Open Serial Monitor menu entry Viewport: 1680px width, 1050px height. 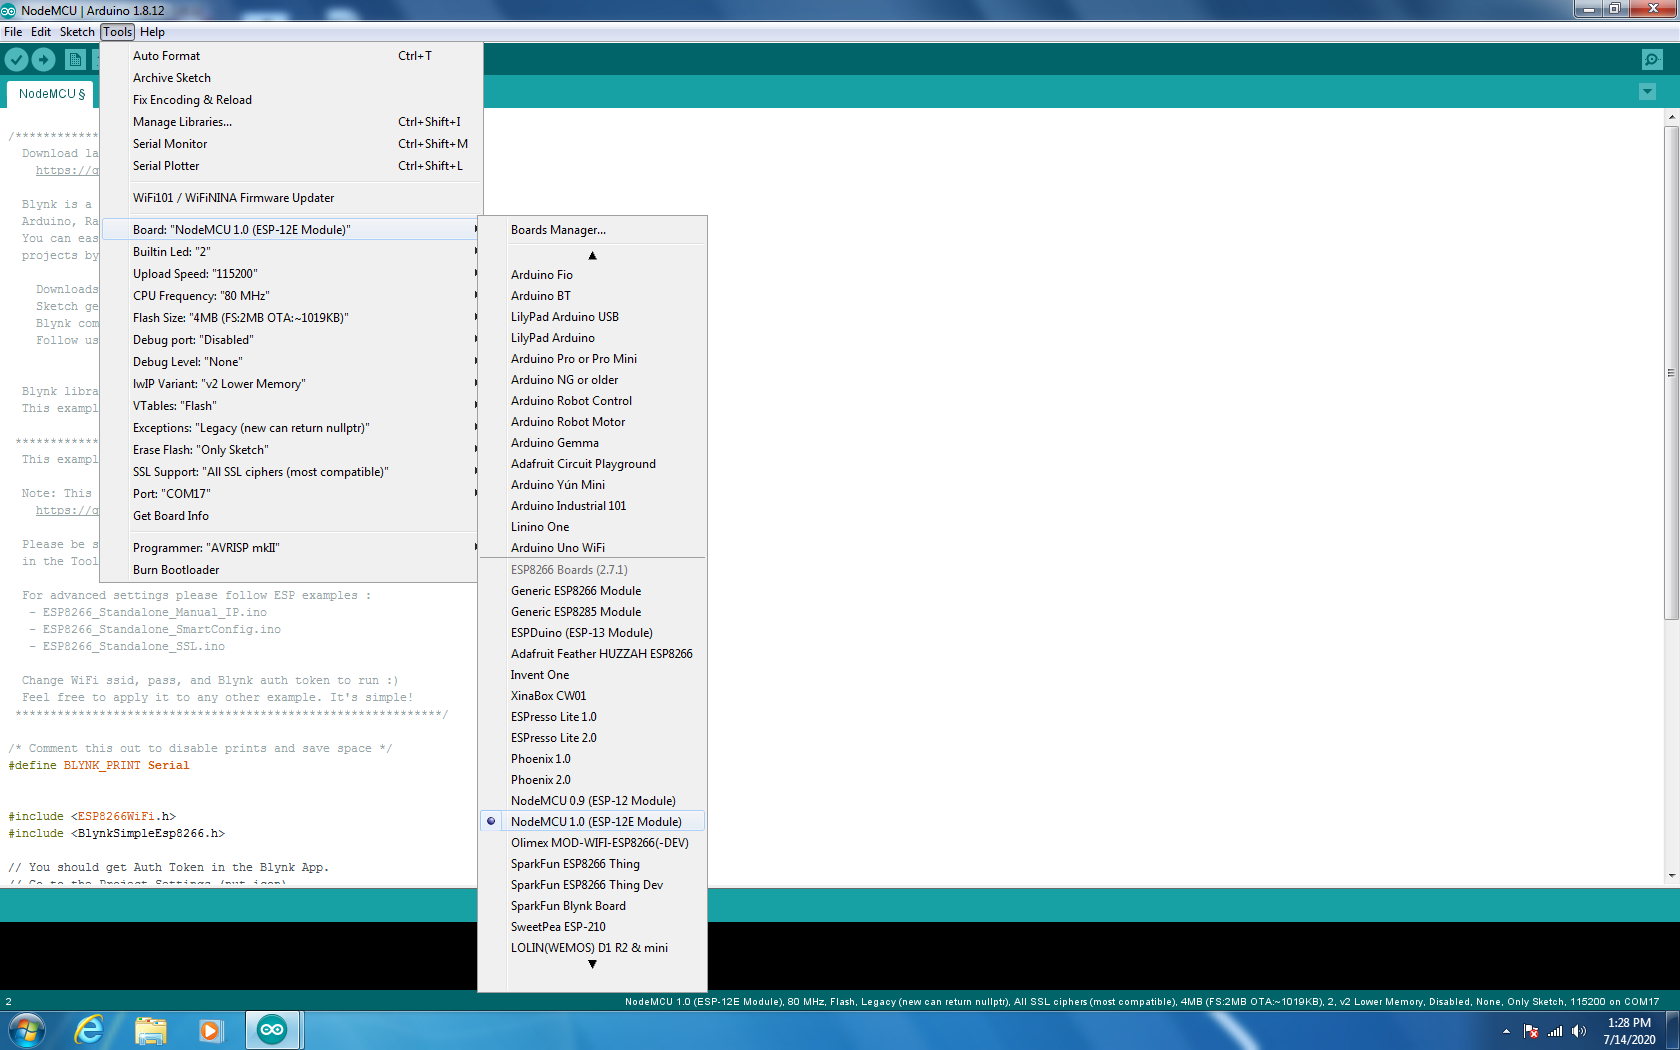[x=289, y=144]
